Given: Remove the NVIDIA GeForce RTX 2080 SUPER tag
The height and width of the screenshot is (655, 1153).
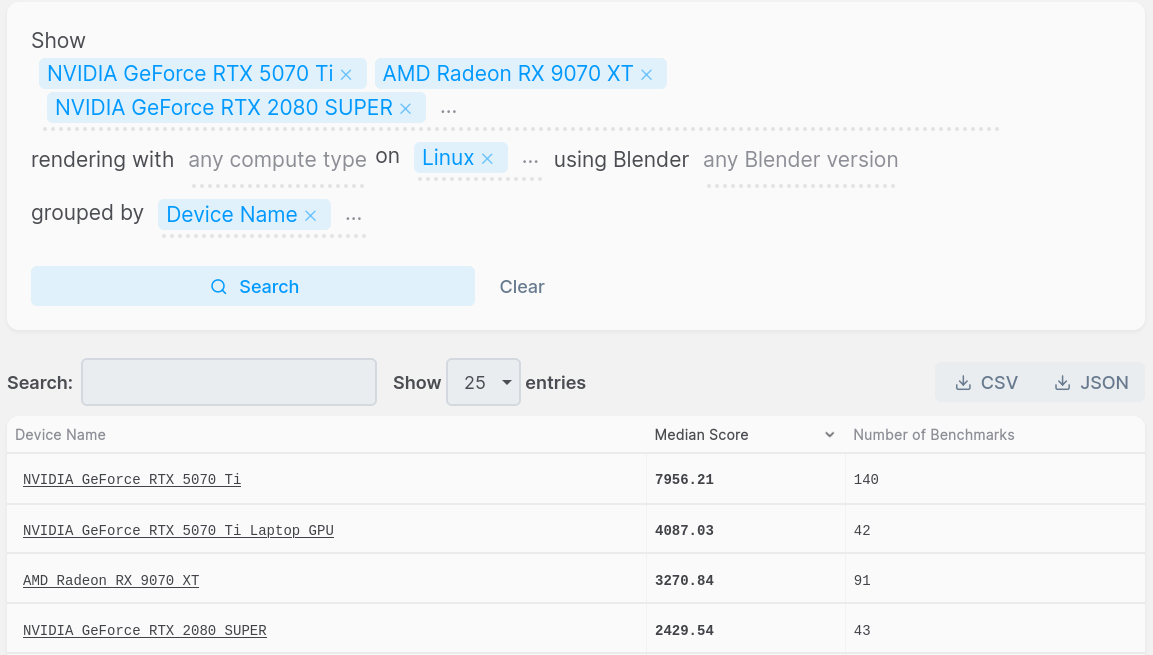Looking at the screenshot, I should (405, 109).
